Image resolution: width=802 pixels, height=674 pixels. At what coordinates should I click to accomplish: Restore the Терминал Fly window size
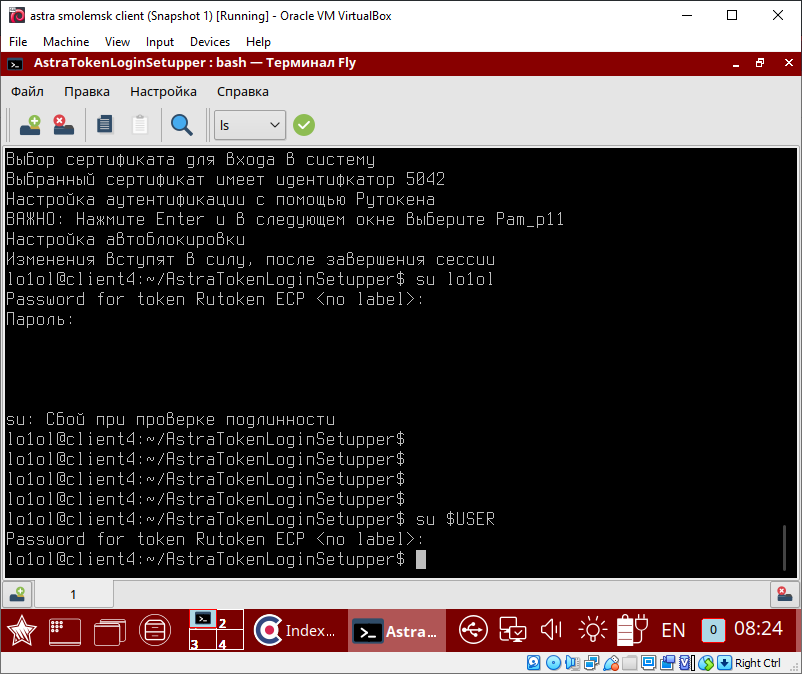[761, 63]
